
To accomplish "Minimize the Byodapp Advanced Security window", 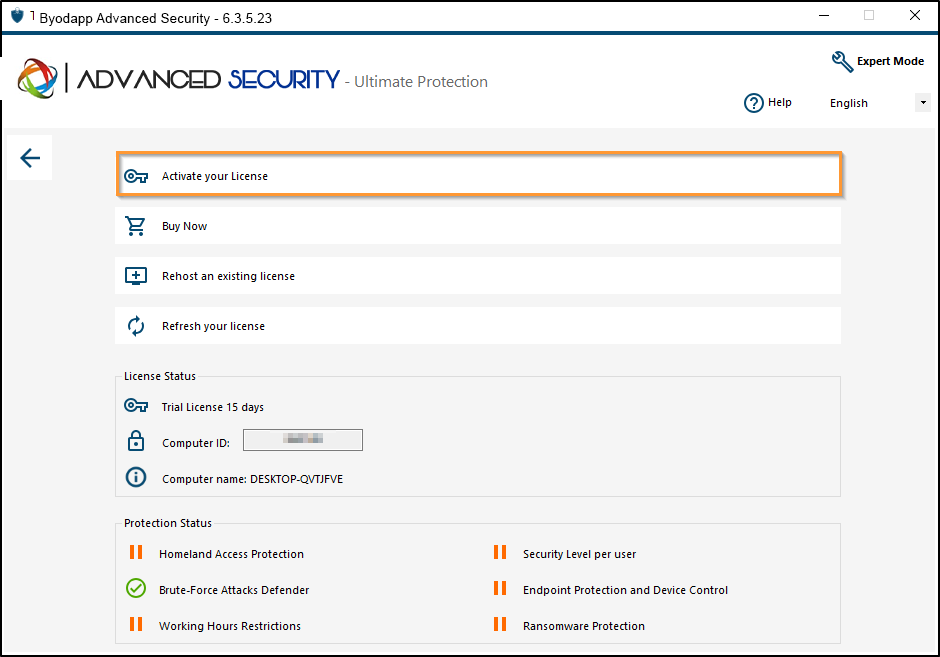I will click(824, 16).
